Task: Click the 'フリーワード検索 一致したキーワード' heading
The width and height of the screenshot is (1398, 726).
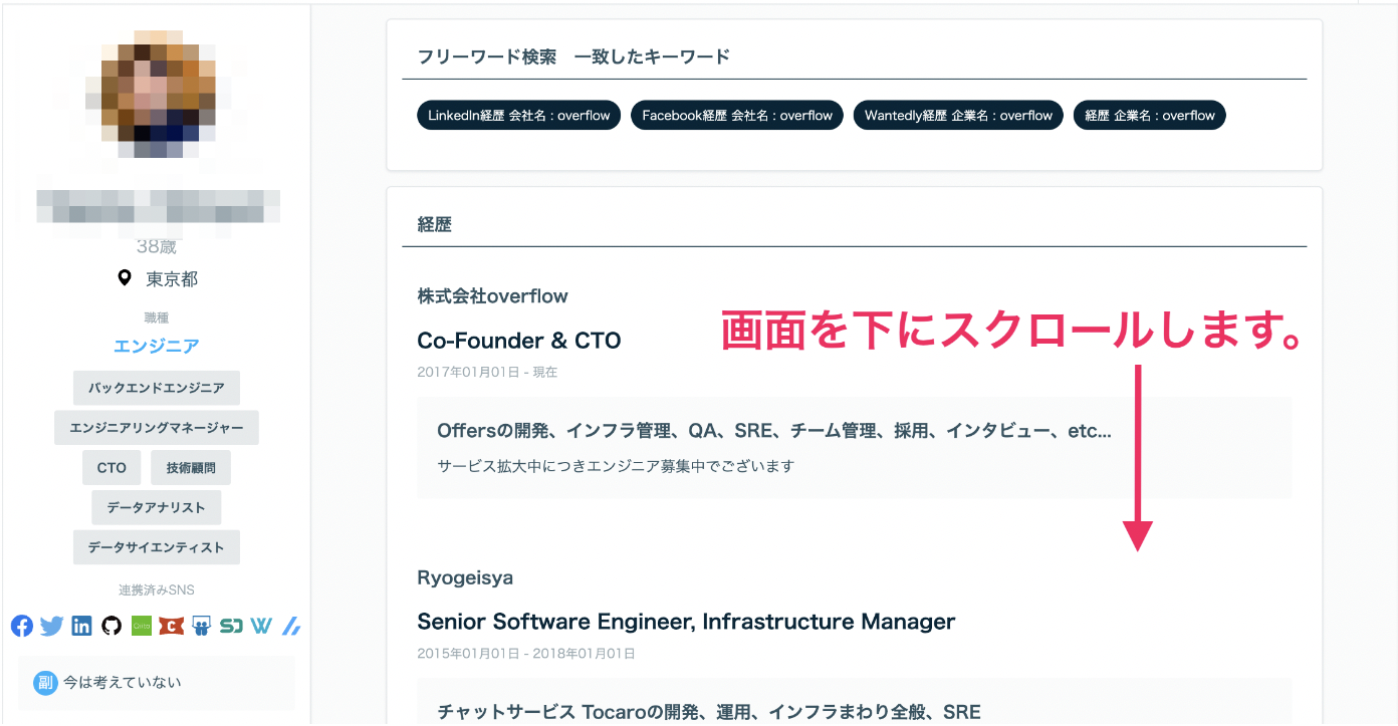Action: click(x=574, y=57)
